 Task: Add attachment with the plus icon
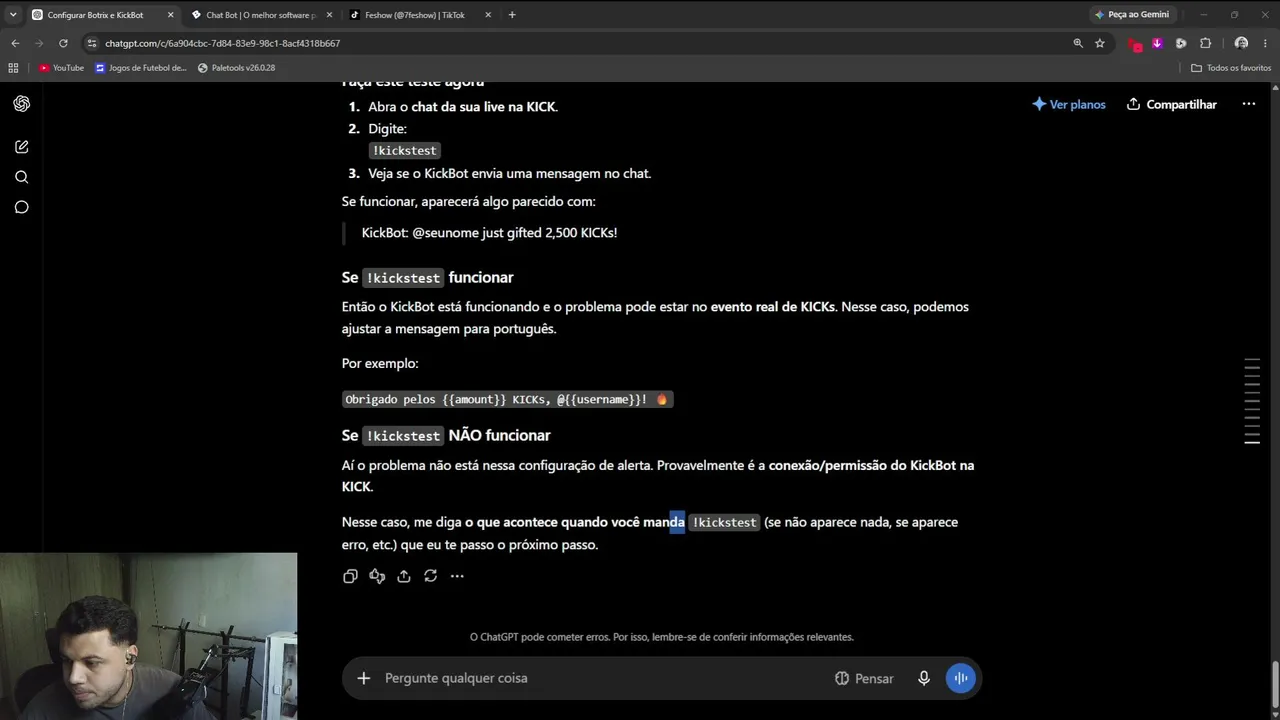point(364,678)
